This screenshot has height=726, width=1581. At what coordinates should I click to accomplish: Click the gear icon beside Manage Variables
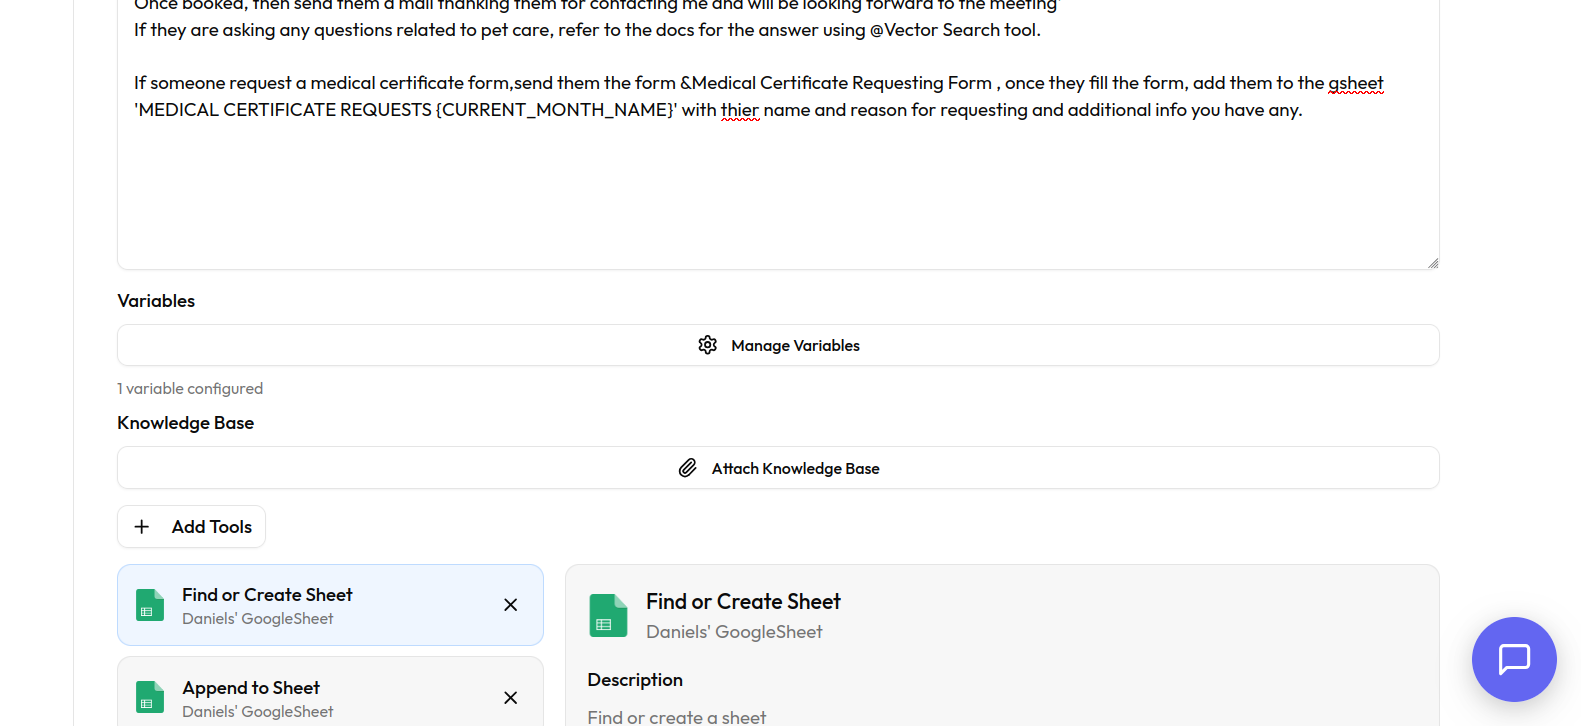pyautogui.click(x=708, y=345)
